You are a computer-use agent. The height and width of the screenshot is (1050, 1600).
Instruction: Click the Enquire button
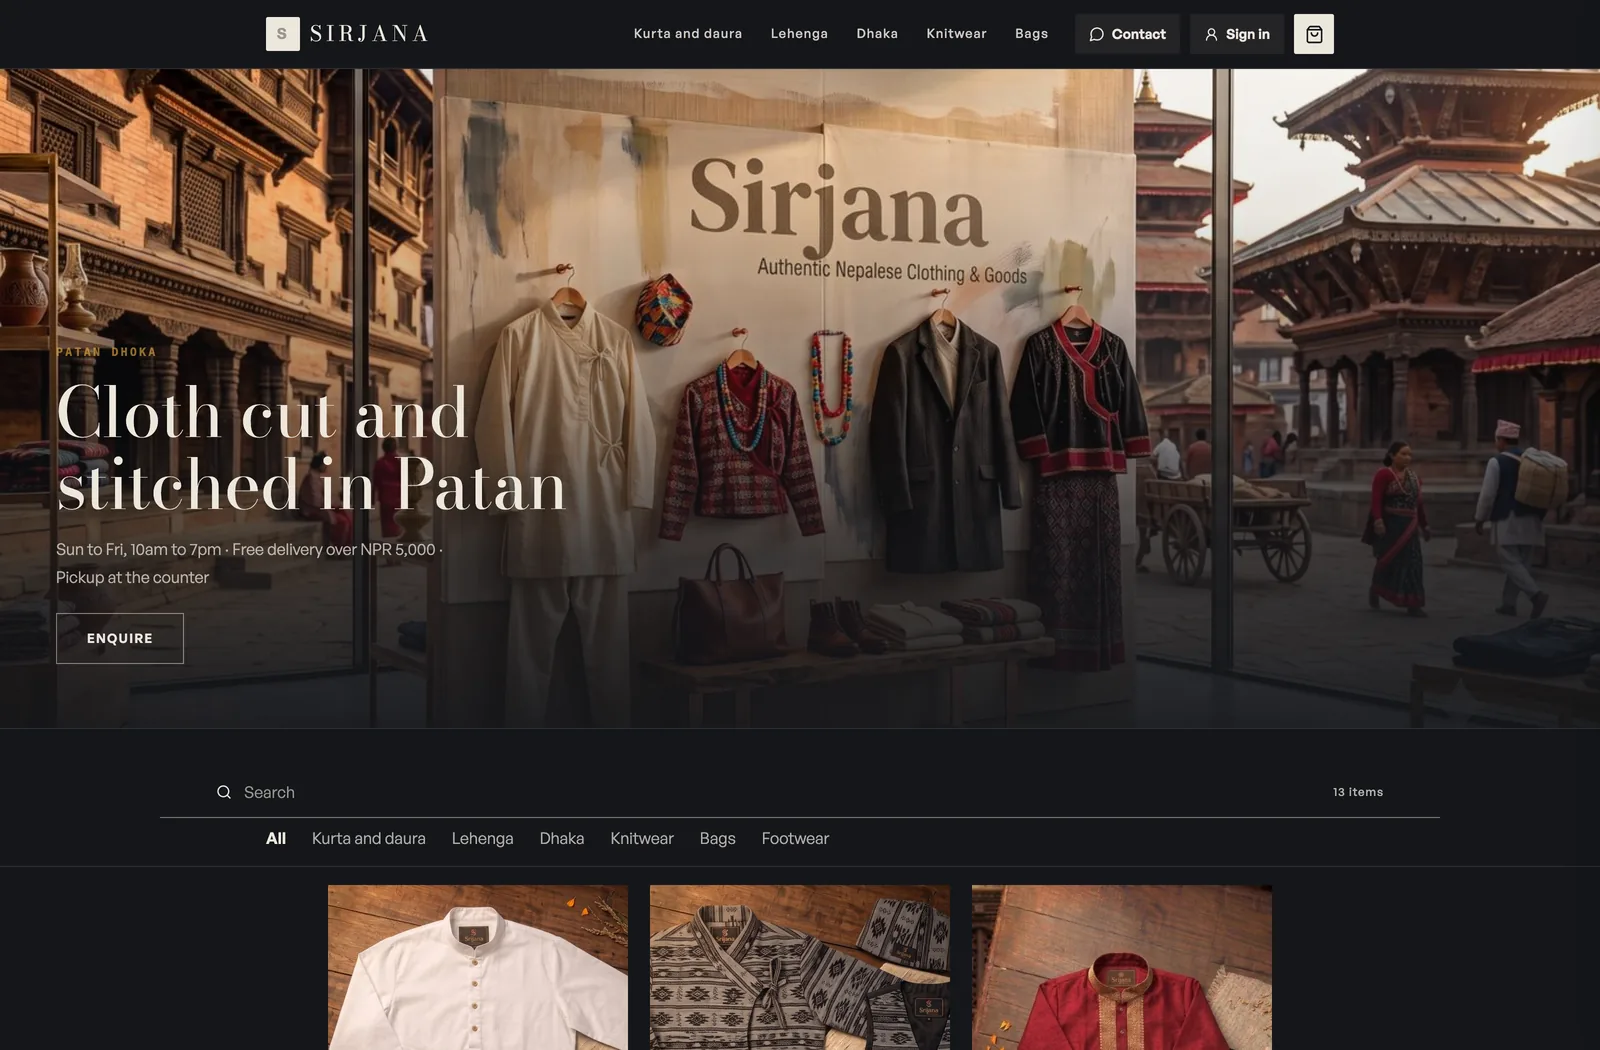(x=120, y=638)
